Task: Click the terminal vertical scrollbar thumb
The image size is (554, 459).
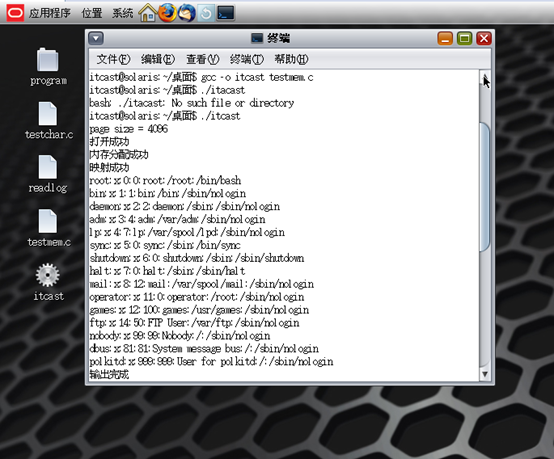Action: [485, 187]
